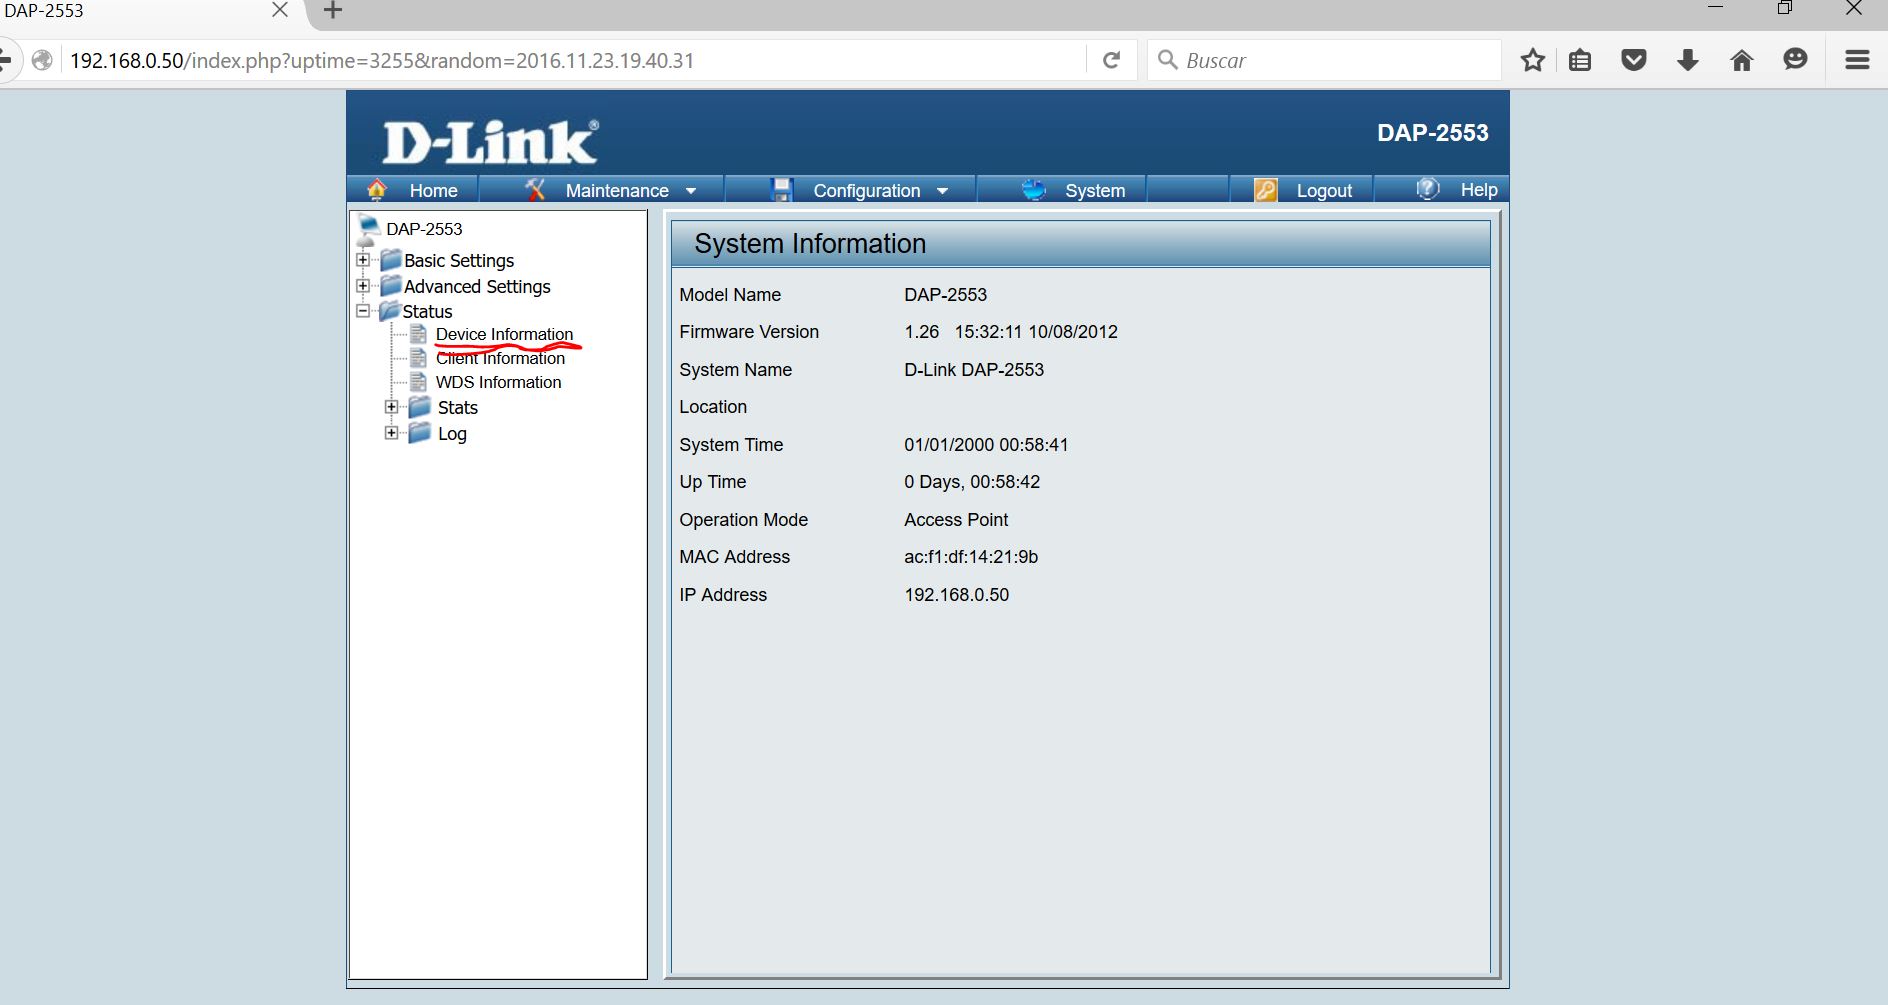Click the MAC address ac:f1:df:14:21:9b
This screenshot has width=1888, height=1005.
click(x=971, y=557)
